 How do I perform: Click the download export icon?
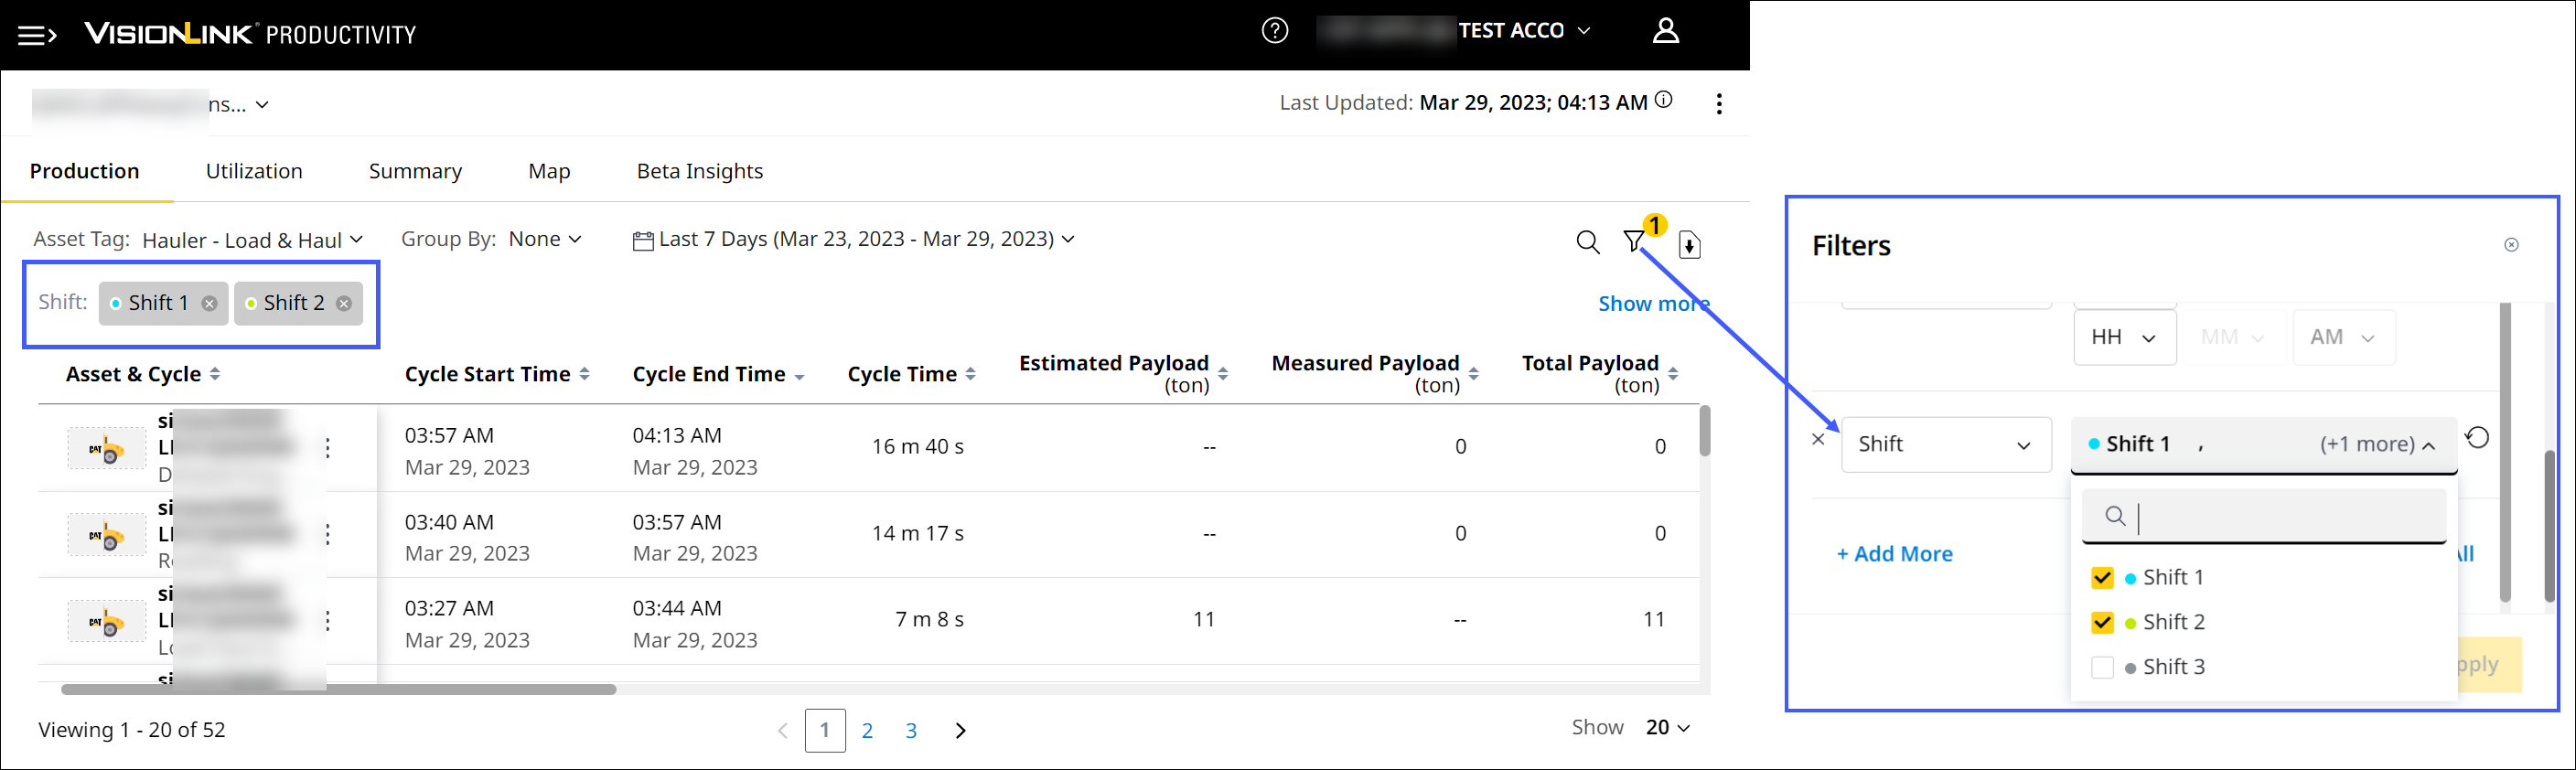click(1689, 244)
